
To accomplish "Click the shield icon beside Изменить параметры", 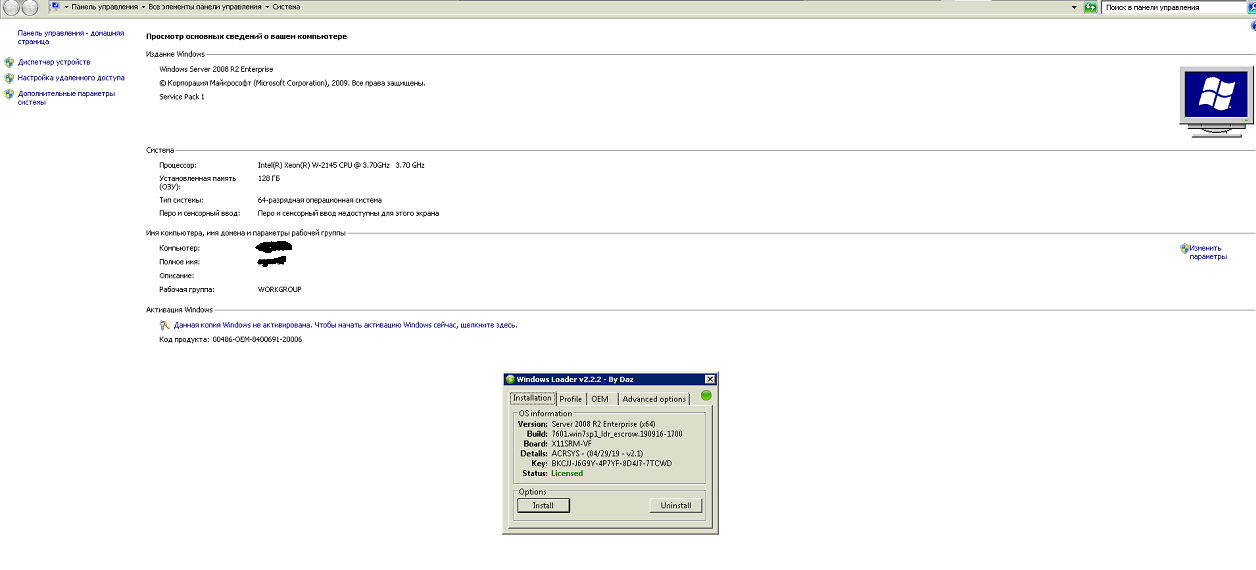I will point(1185,248).
